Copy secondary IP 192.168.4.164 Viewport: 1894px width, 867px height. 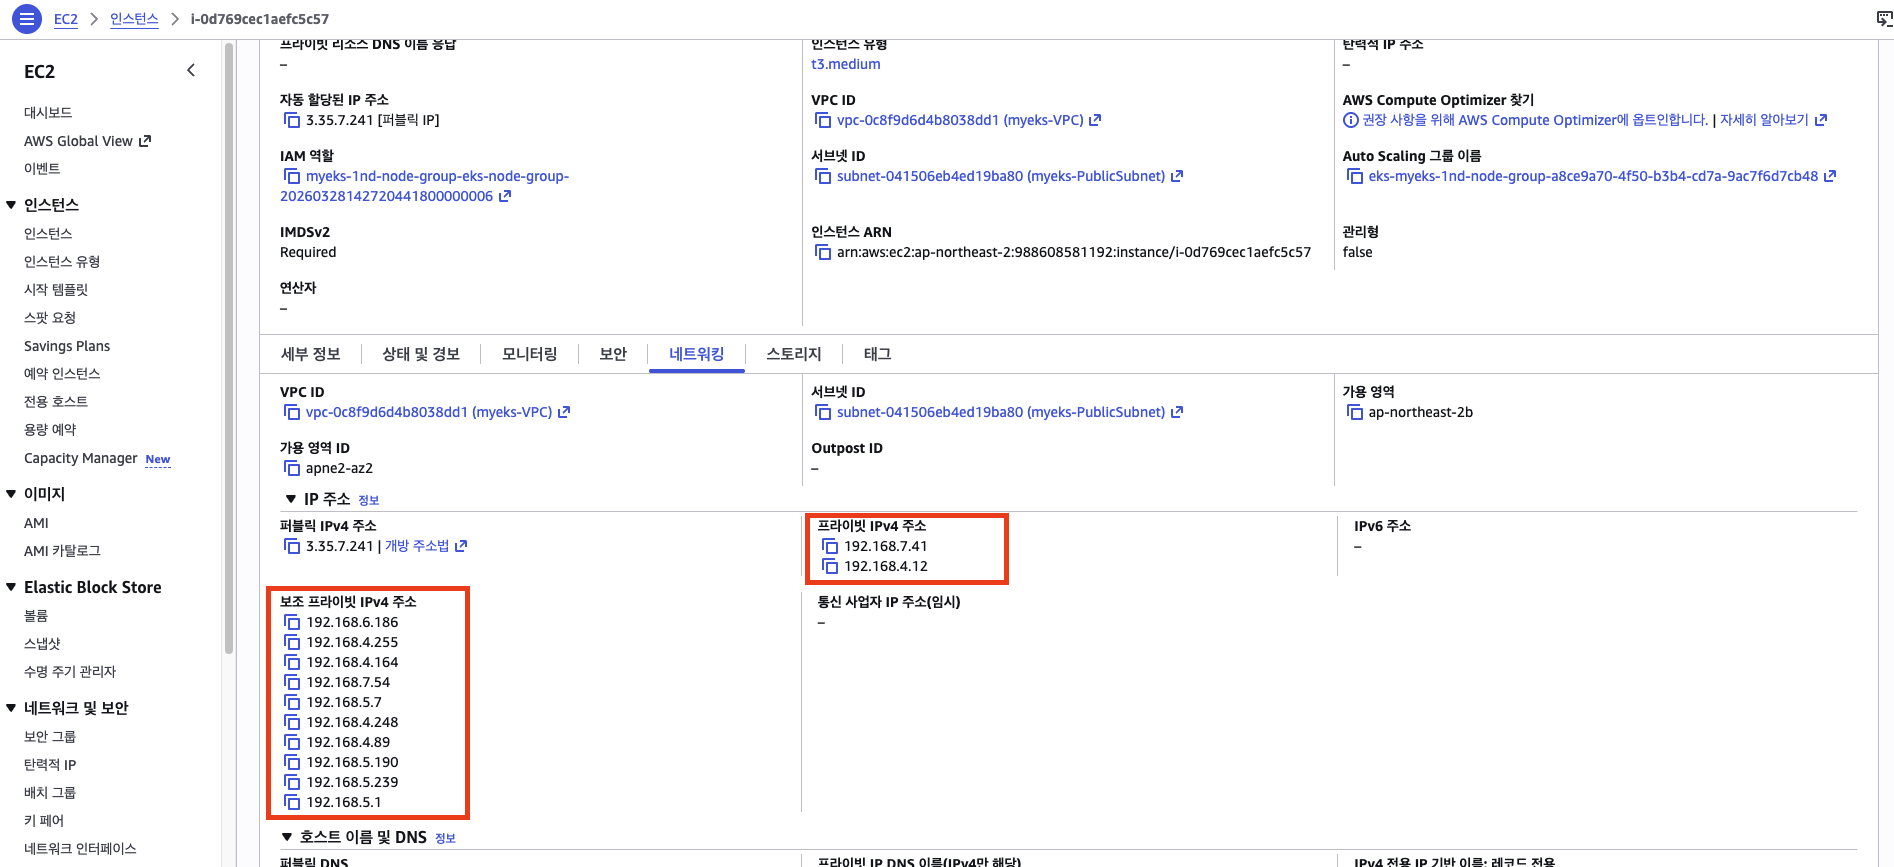click(292, 662)
